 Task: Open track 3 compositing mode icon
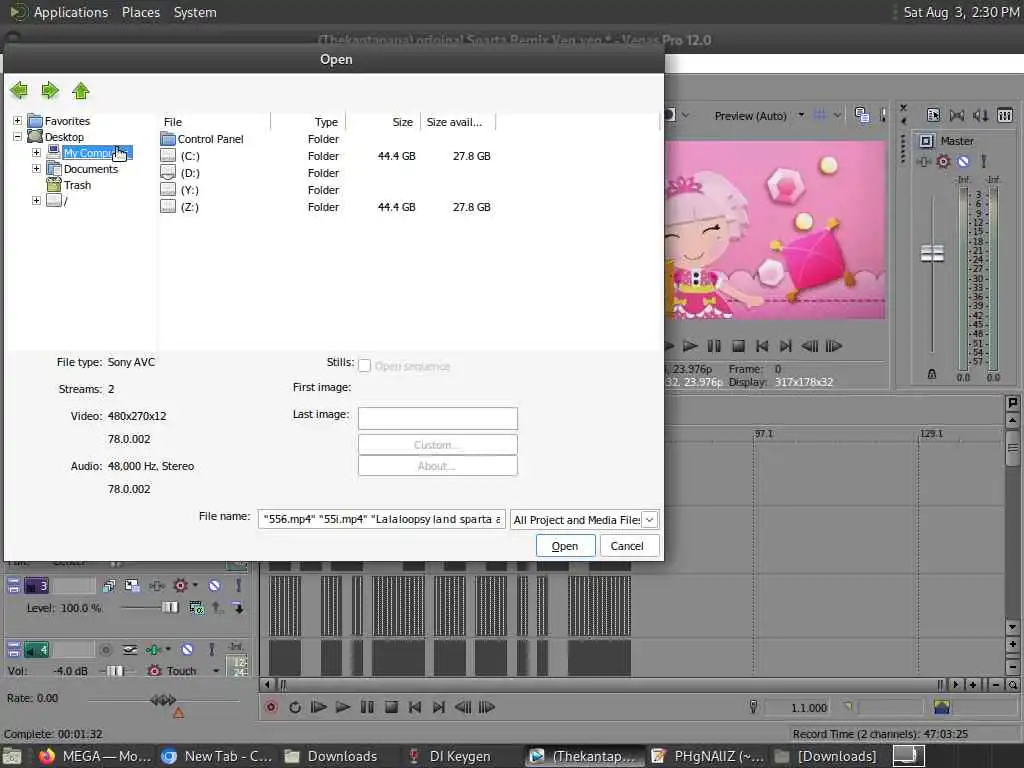tap(196, 608)
